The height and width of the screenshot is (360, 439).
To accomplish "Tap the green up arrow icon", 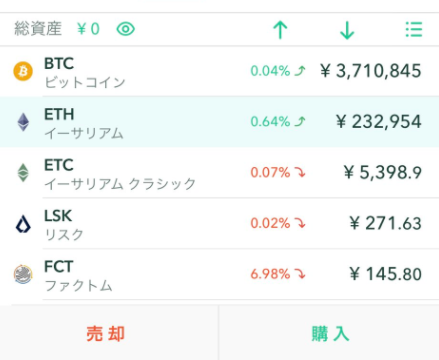I will [280, 30].
